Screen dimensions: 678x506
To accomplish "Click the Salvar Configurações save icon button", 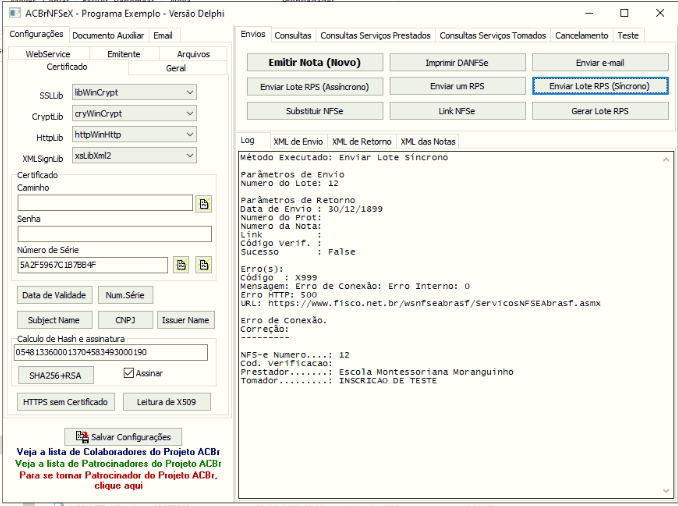I will coord(123,437).
